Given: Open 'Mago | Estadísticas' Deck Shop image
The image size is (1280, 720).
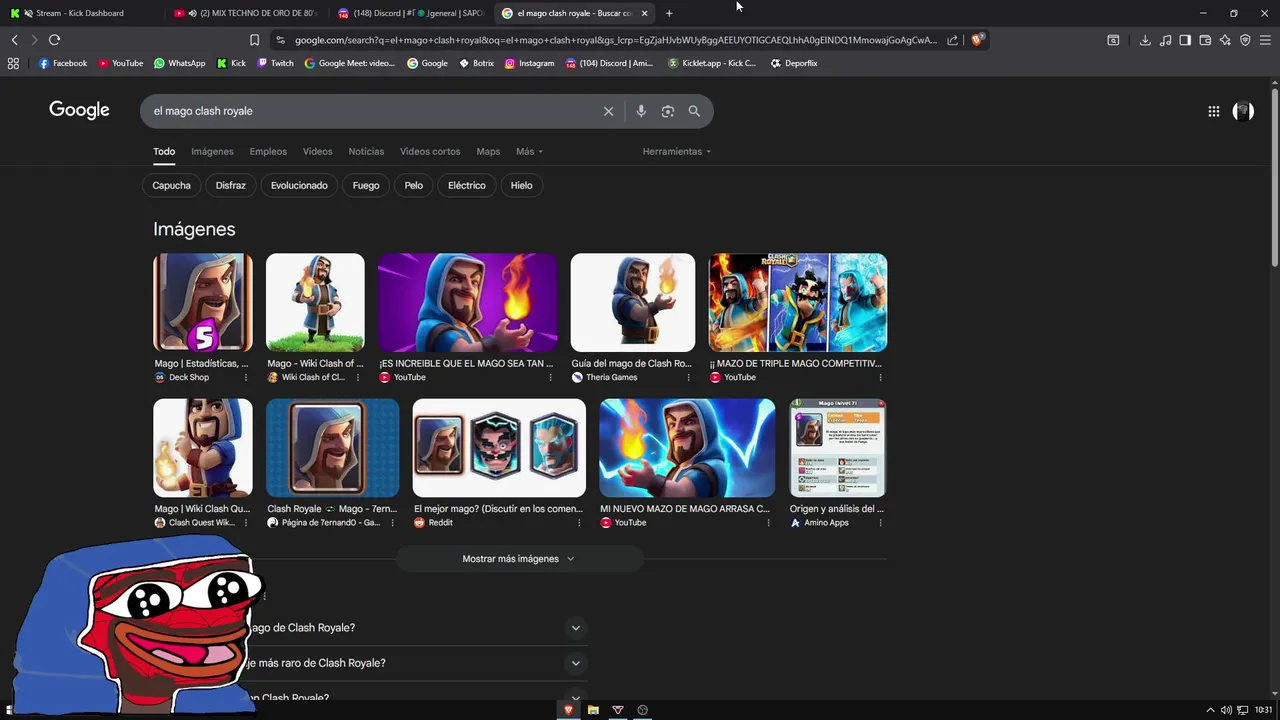Looking at the screenshot, I should pyautogui.click(x=203, y=303).
